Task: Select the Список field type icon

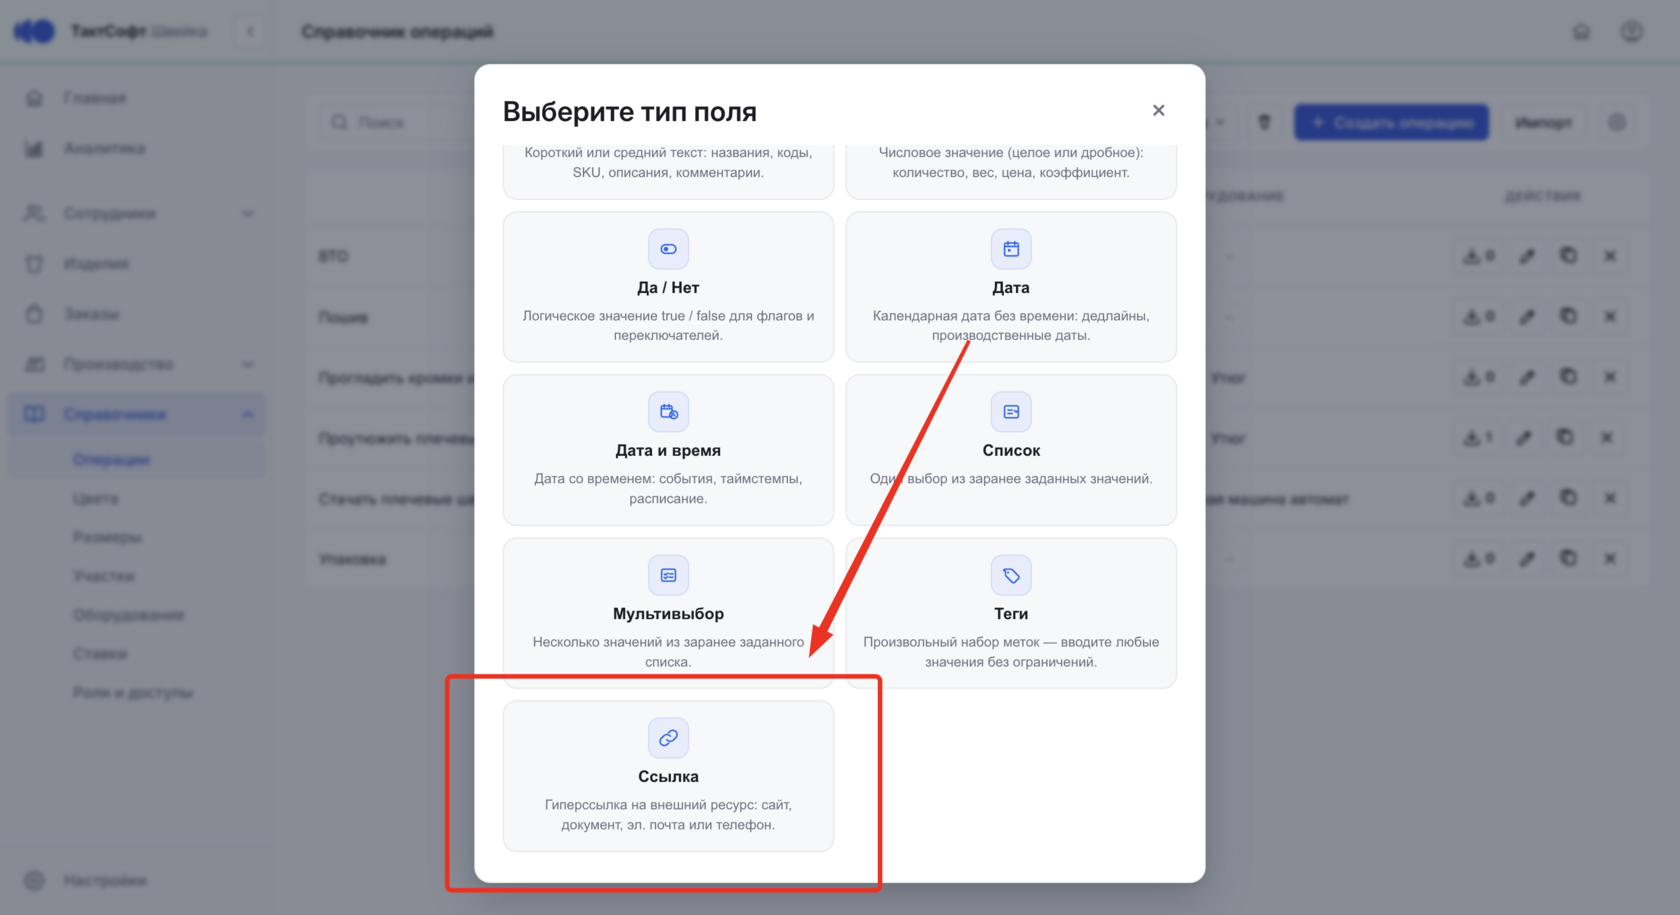Action: pyautogui.click(x=1011, y=412)
